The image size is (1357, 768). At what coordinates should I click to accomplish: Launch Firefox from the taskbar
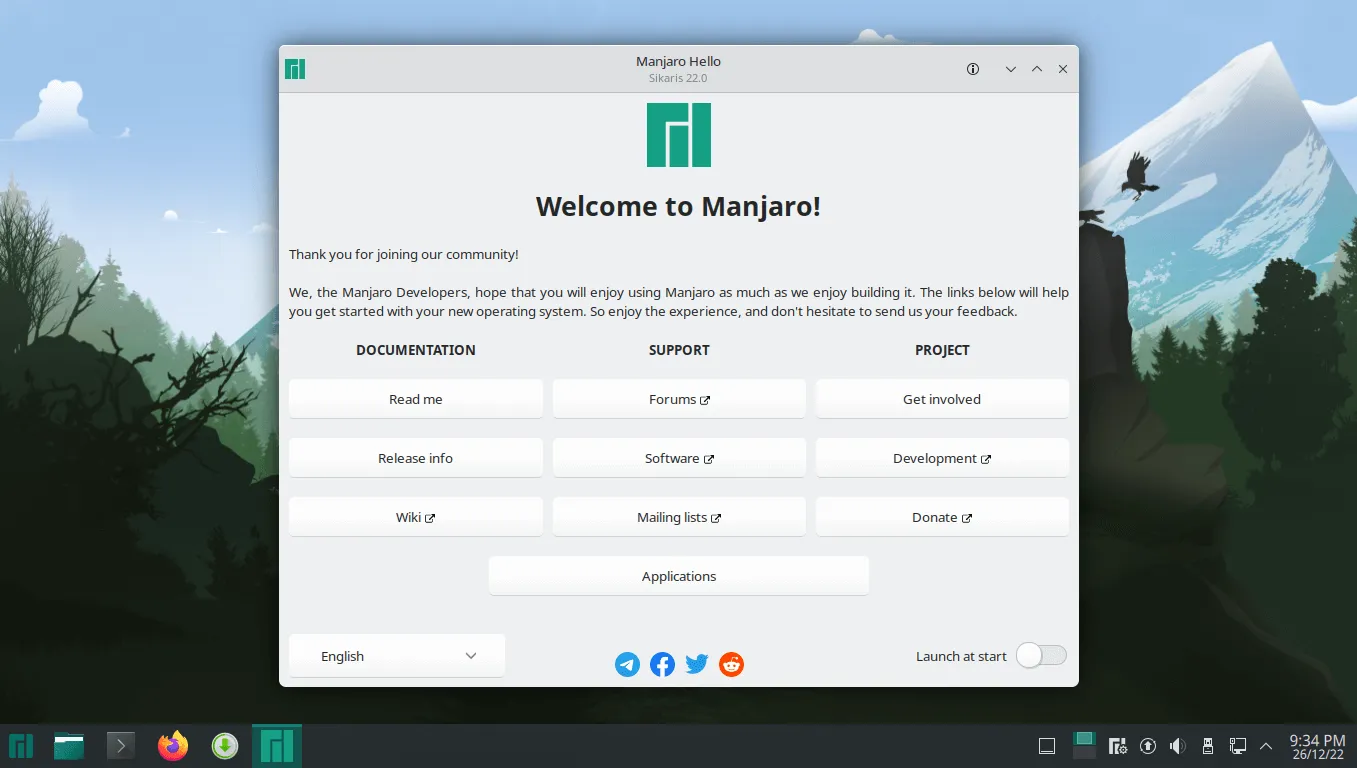click(x=173, y=746)
